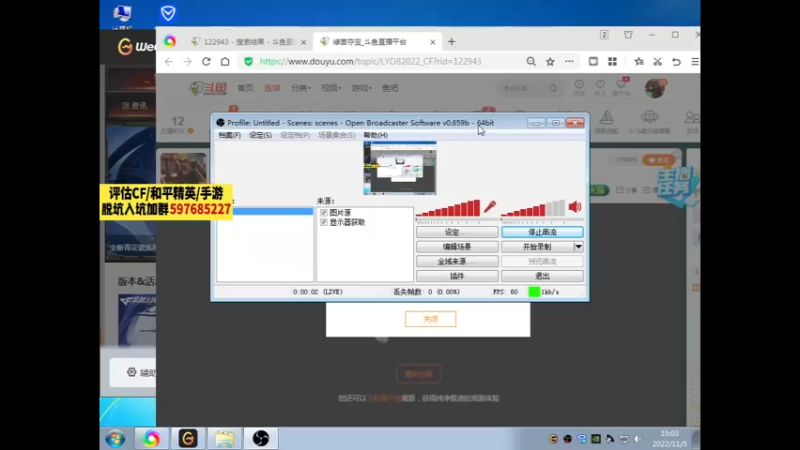800x450 pixels.
Task: Click the Douyu follow heart icon
Action: coord(600,87)
